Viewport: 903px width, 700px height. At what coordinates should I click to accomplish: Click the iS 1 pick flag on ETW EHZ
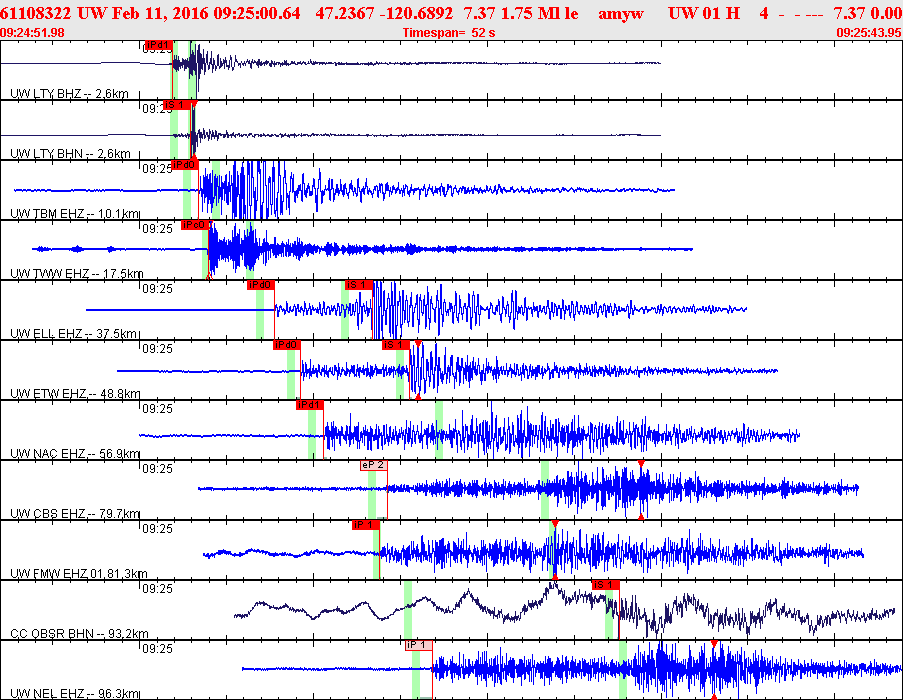click(x=396, y=344)
